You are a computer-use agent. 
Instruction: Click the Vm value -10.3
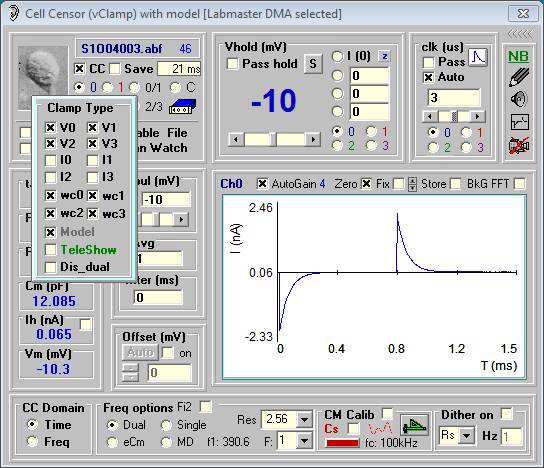coord(53,369)
